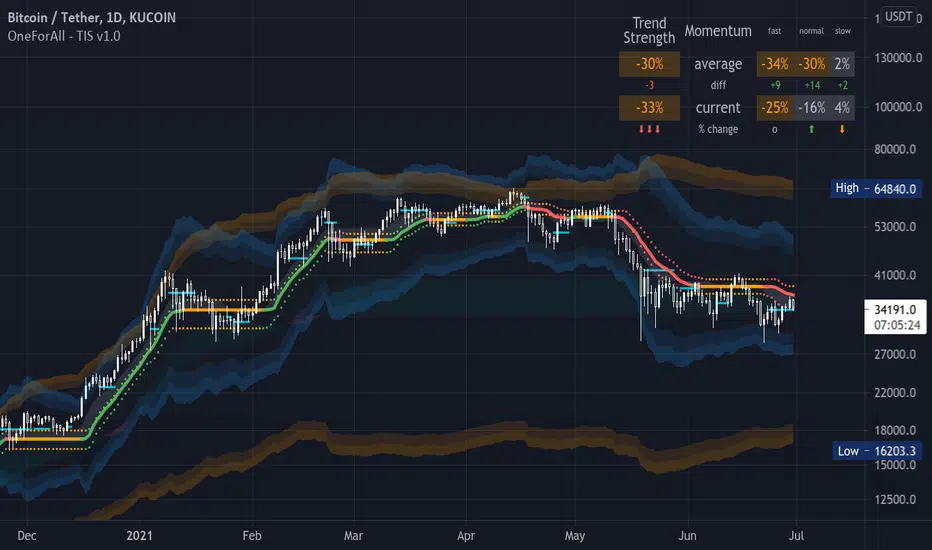This screenshot has height=550, width=932.
Task: Click the green up arrow in % change row
Action: 811,129
